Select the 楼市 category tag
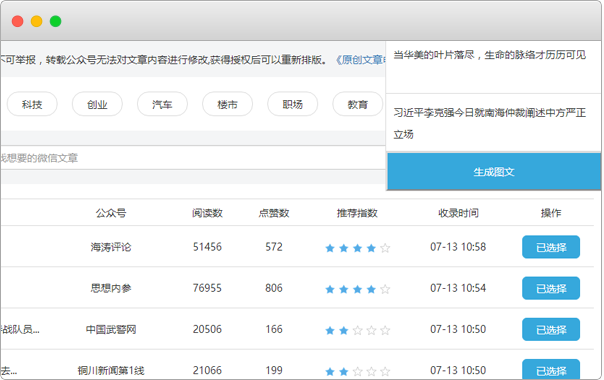 point(227,104)
